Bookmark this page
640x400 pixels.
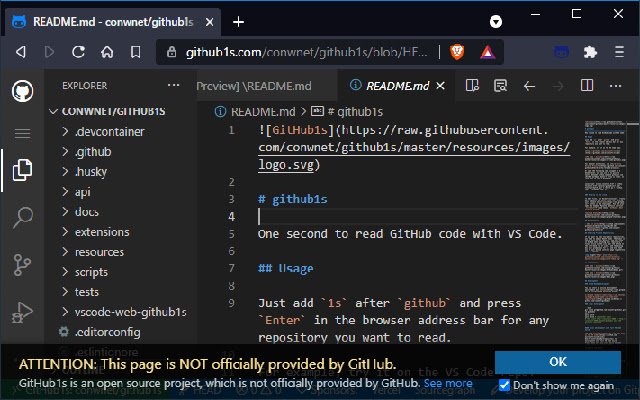(136, 52)
